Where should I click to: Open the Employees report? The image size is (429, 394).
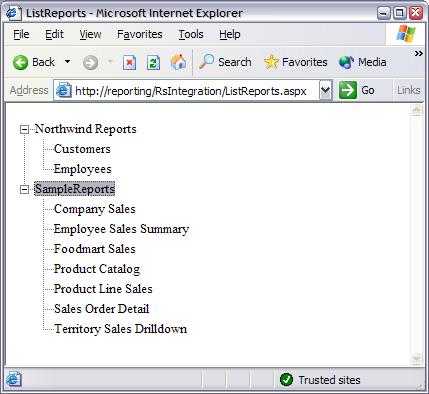click(83, 169)
